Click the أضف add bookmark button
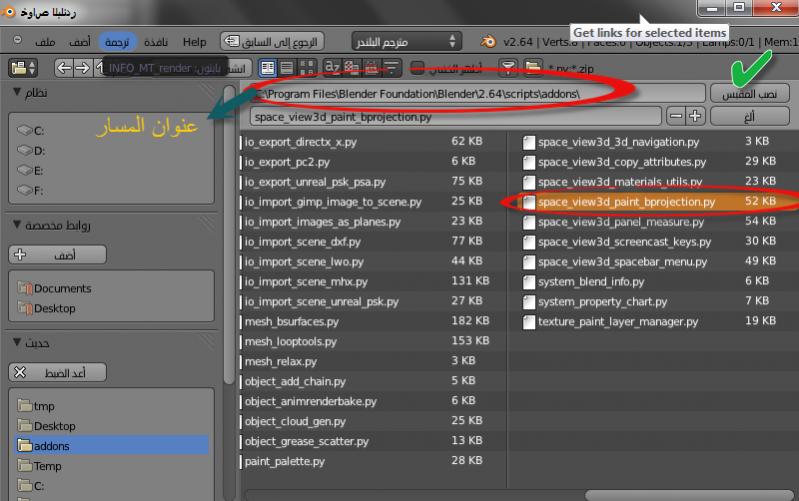 tap(58, 254)
